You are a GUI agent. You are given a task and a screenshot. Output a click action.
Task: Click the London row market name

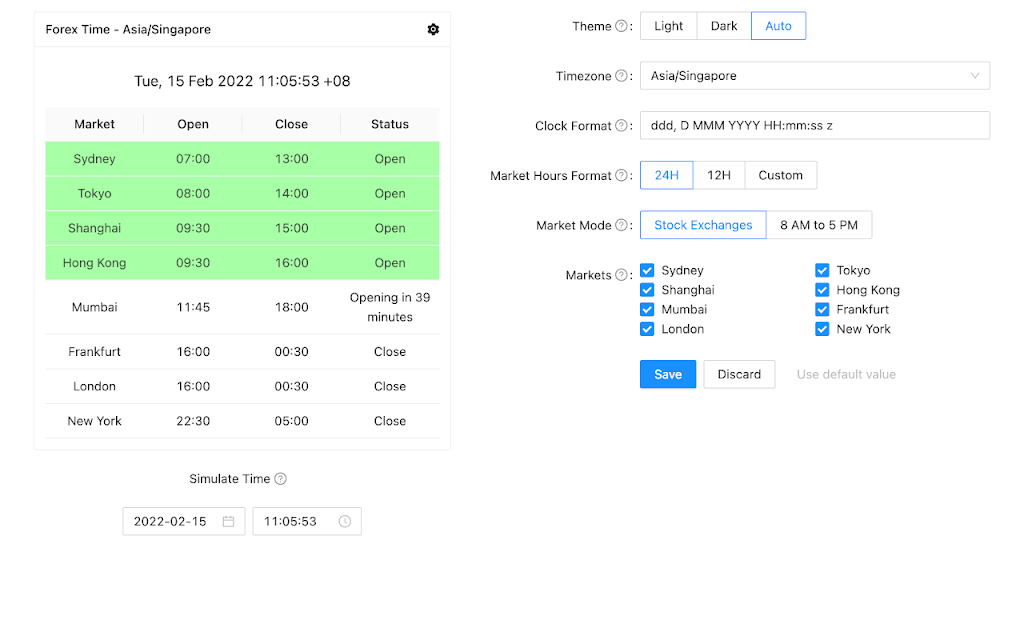[x=94, y=386]
